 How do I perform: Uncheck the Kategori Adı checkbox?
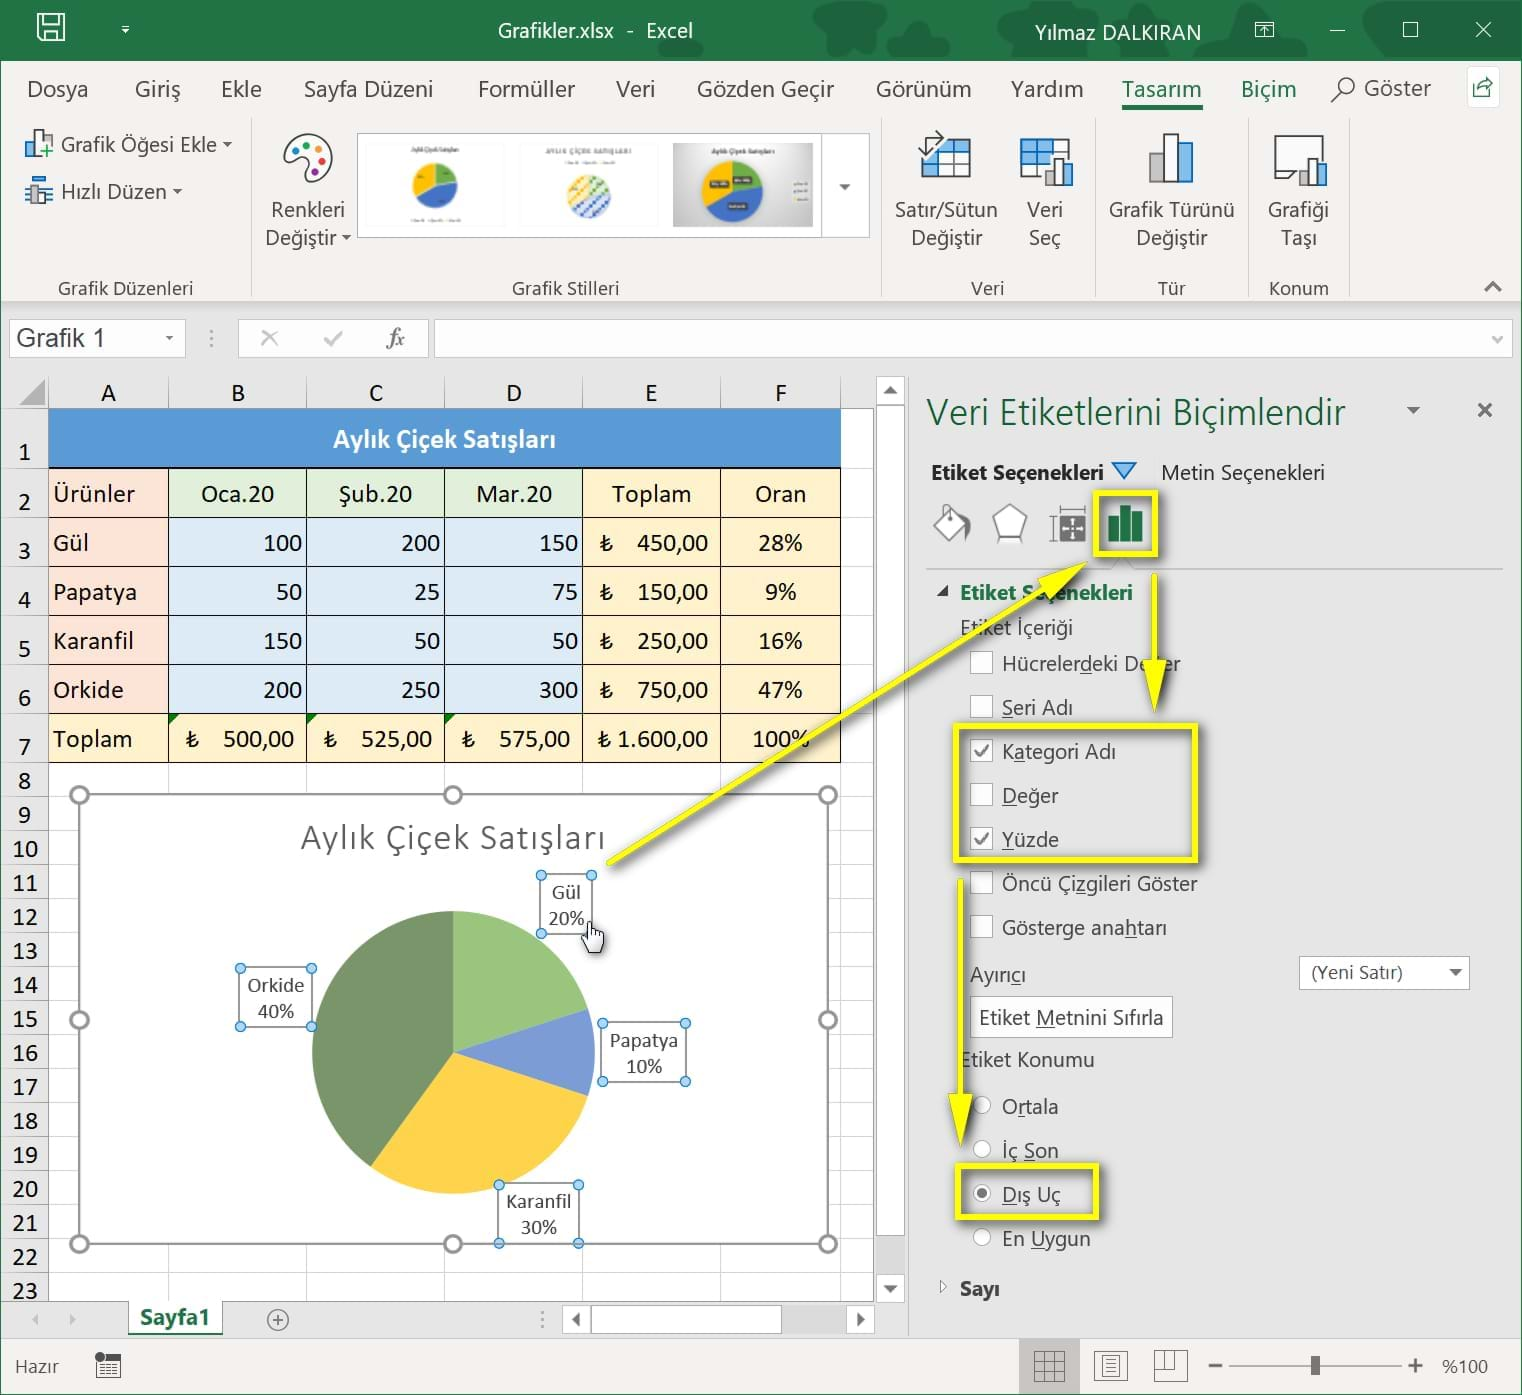pyautogui.click(x=982, y=751)
